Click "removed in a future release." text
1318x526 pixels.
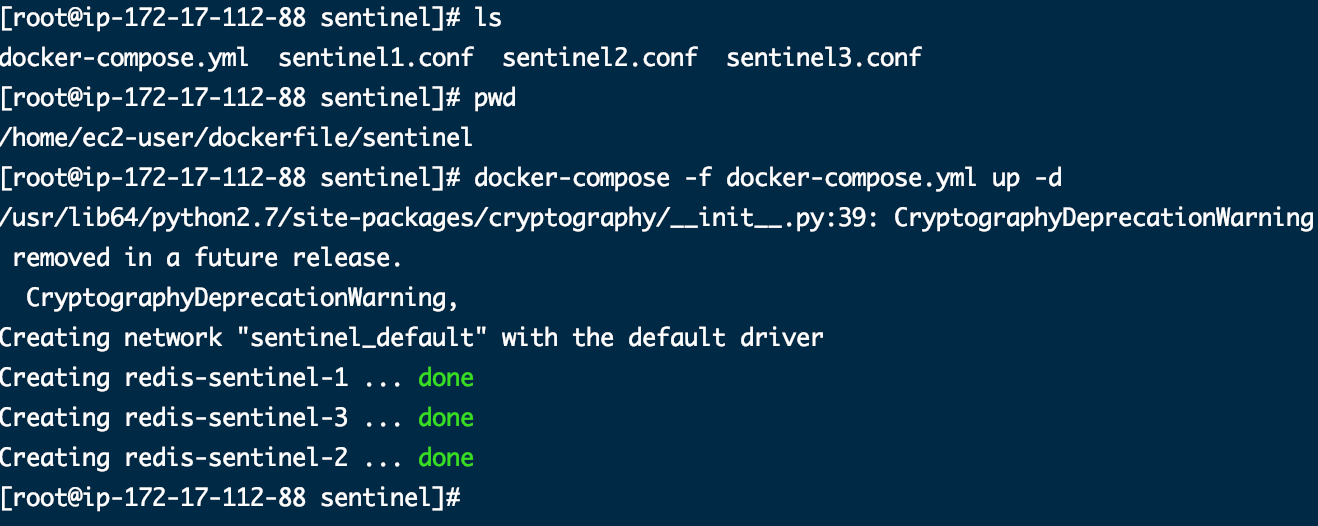207,257
